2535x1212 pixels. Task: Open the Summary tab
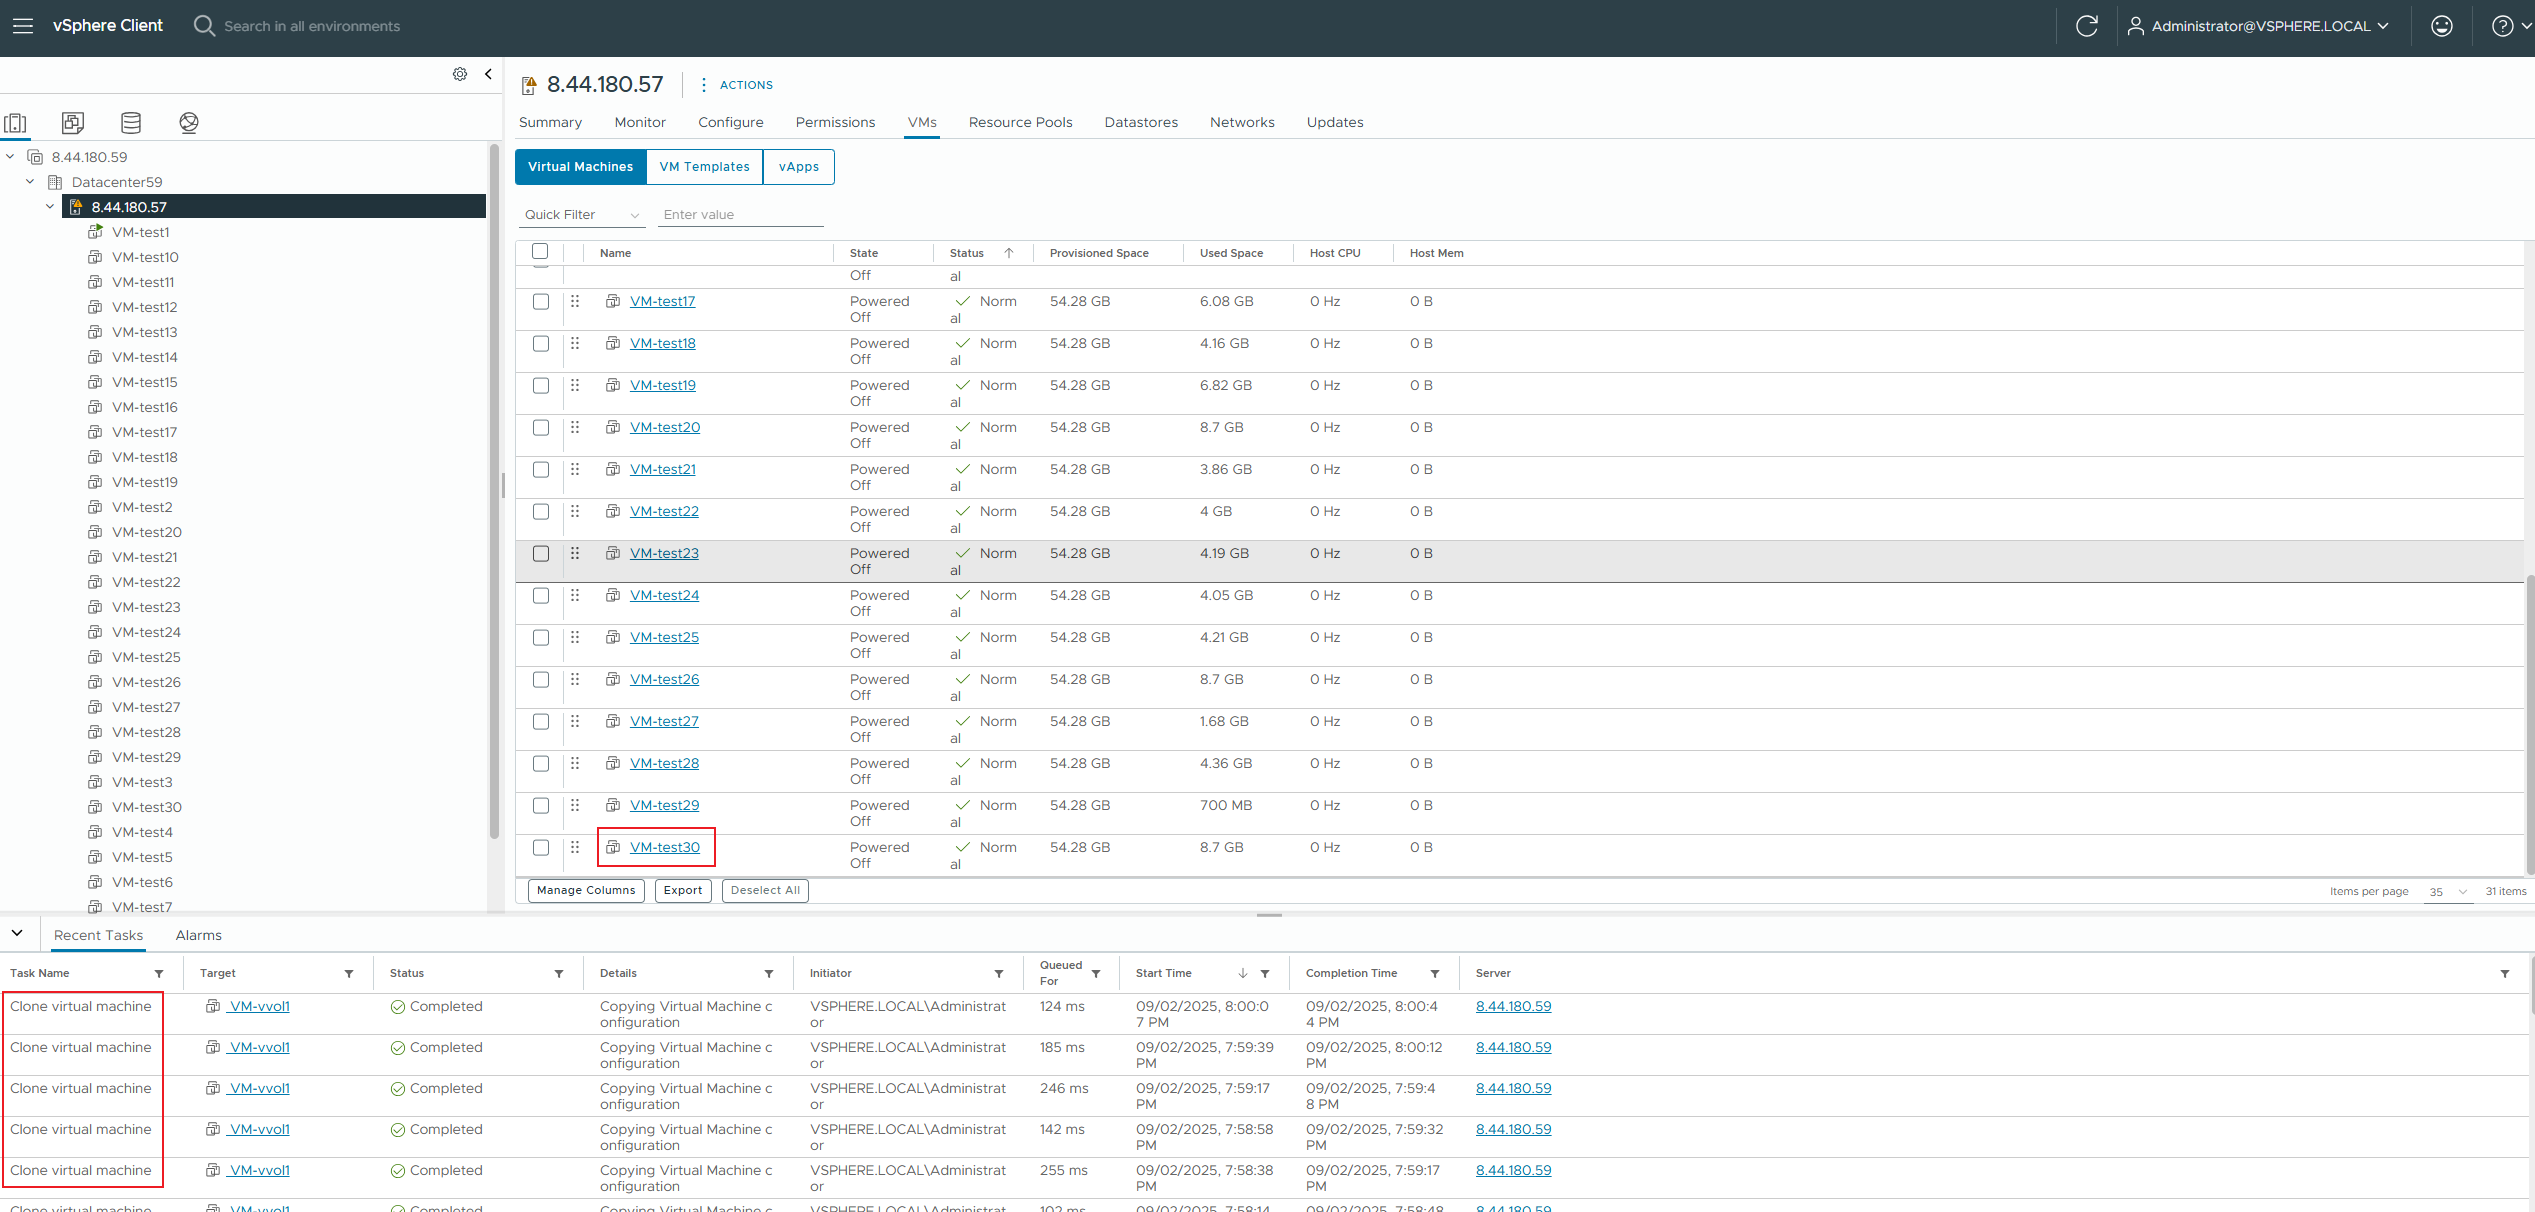(x=550, y=122)
